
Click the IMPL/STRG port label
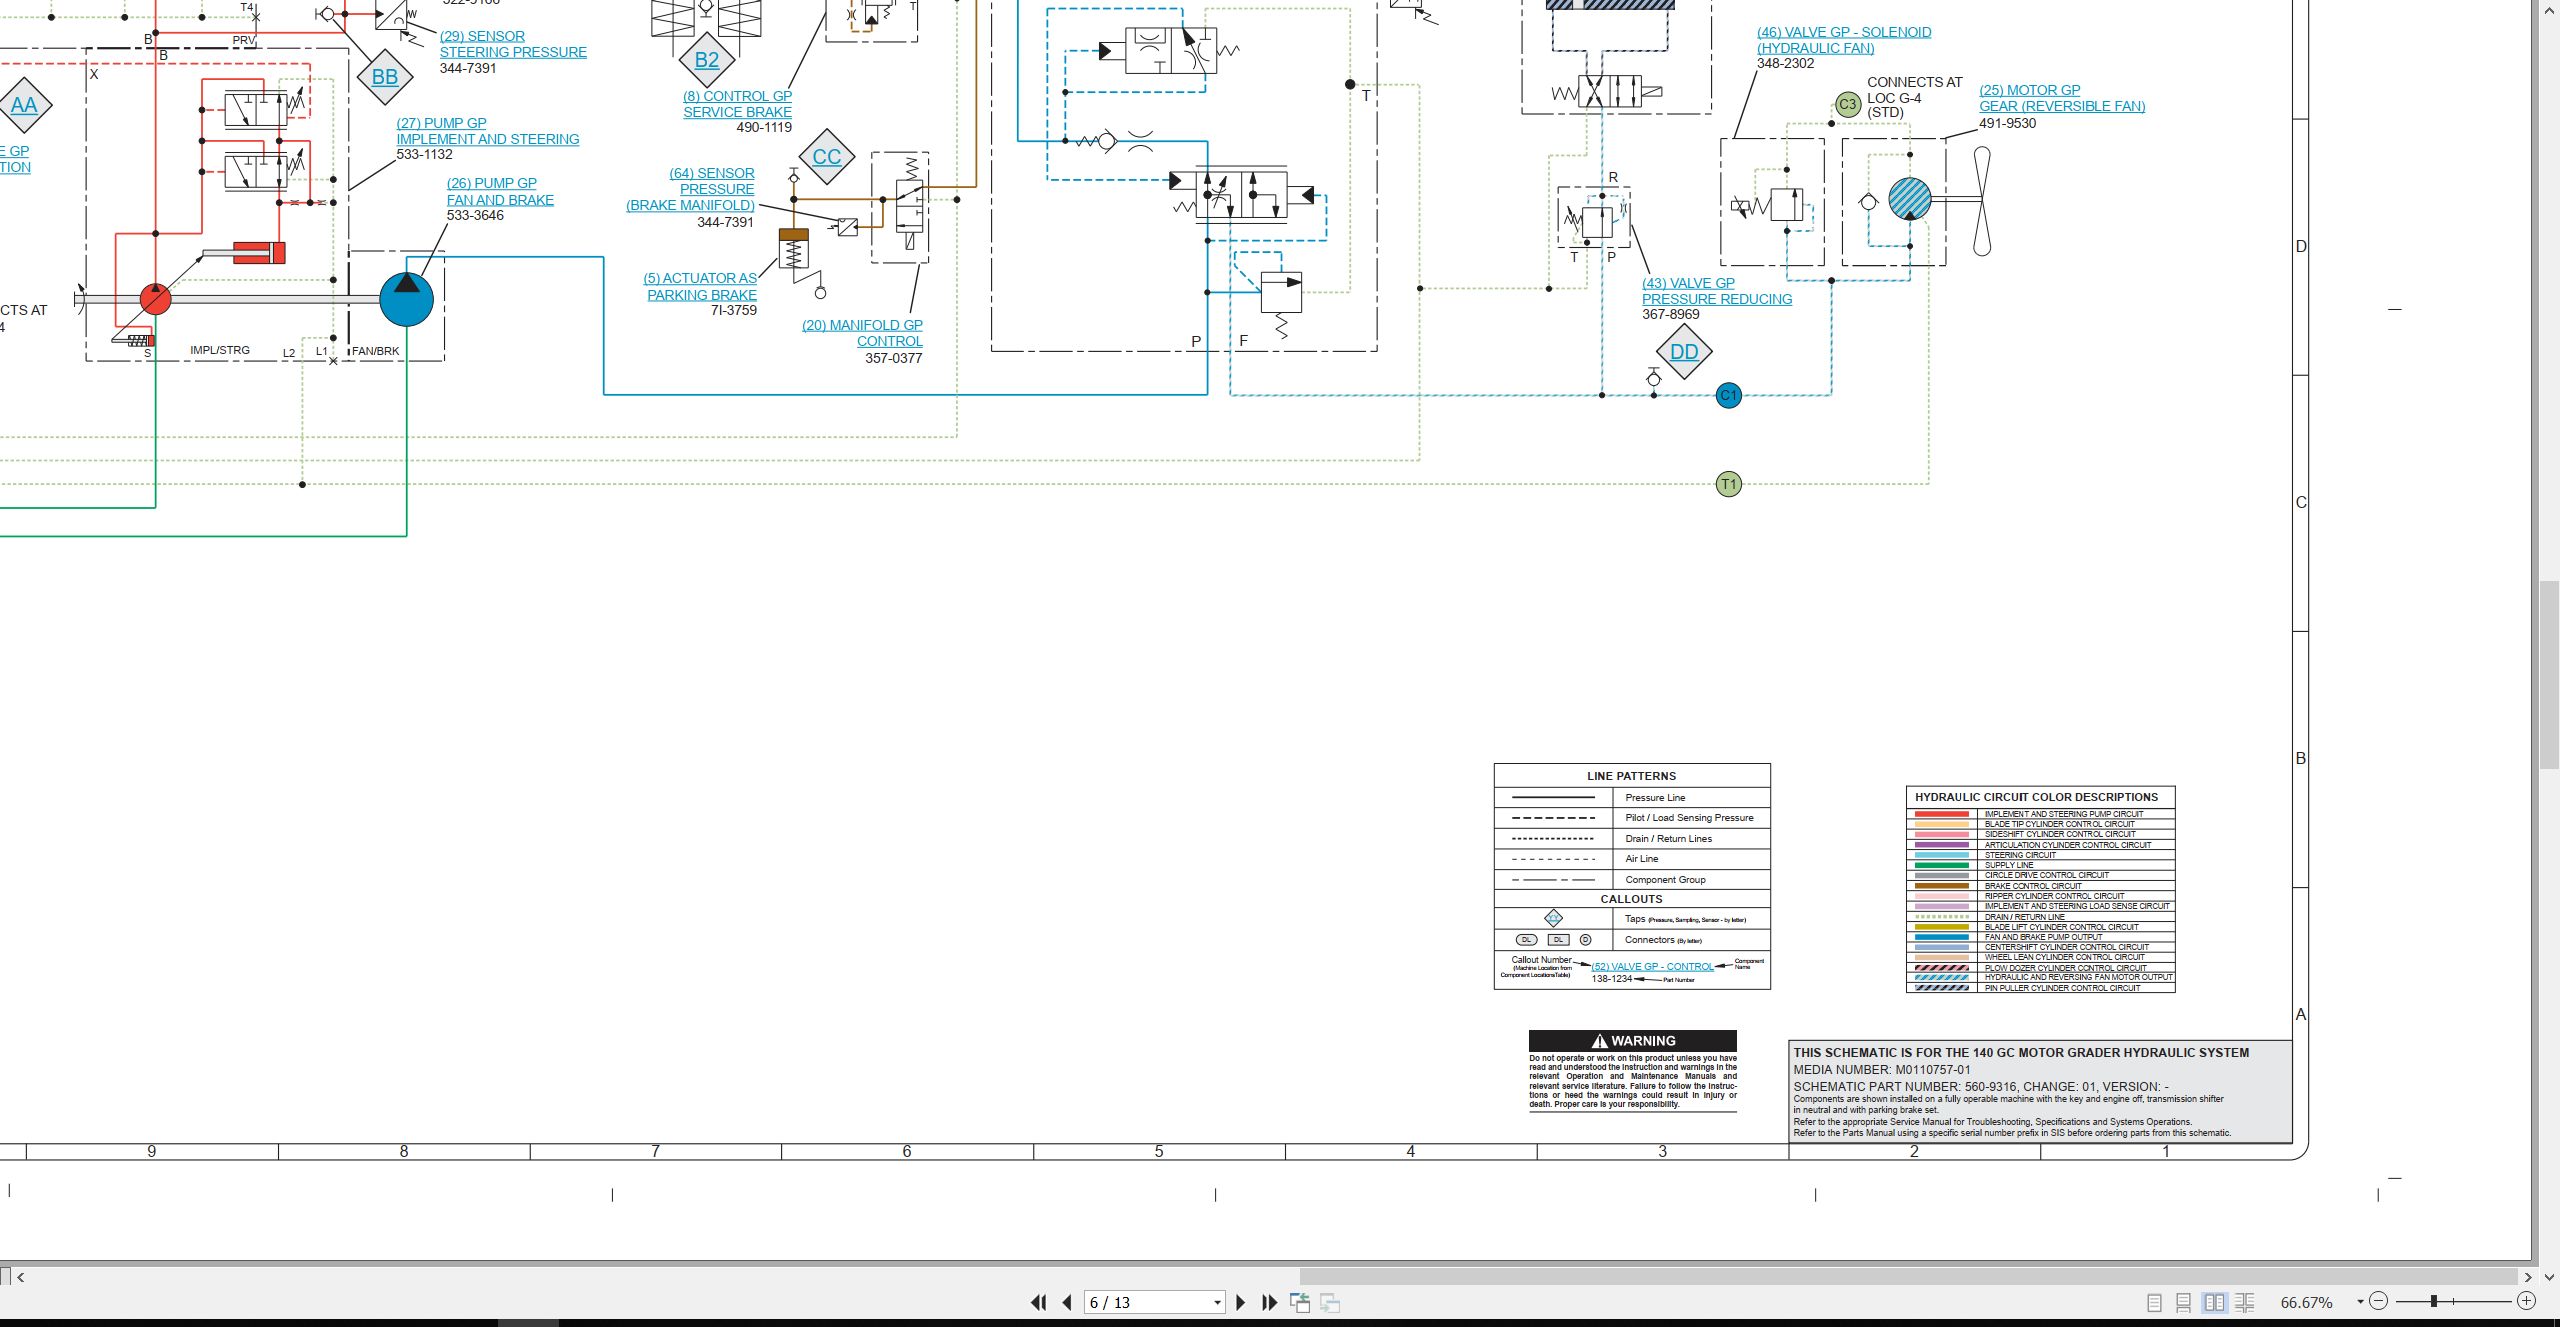tap(220, 350)
